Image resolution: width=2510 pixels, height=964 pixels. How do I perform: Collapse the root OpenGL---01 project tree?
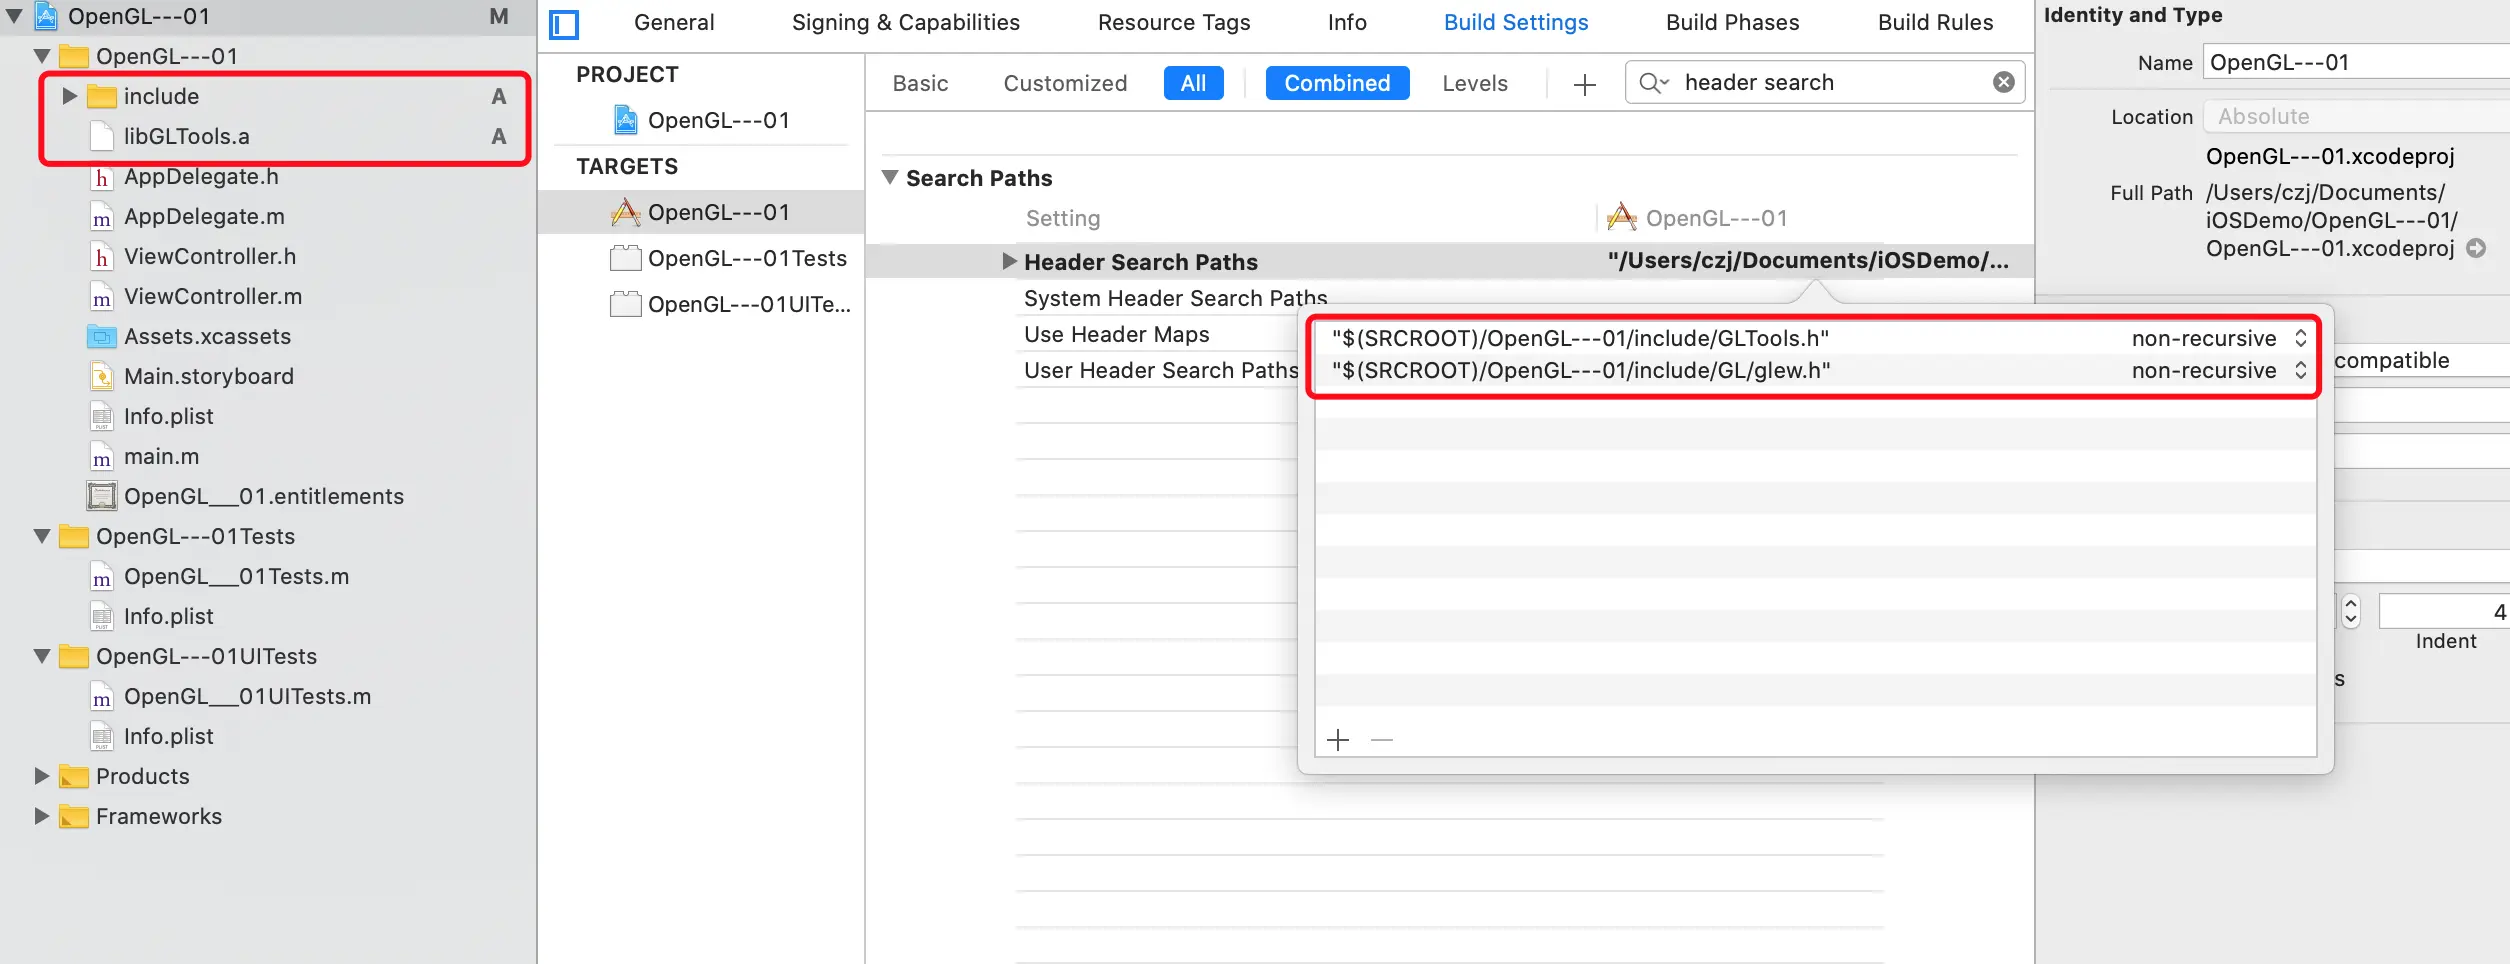pos(15,16)
